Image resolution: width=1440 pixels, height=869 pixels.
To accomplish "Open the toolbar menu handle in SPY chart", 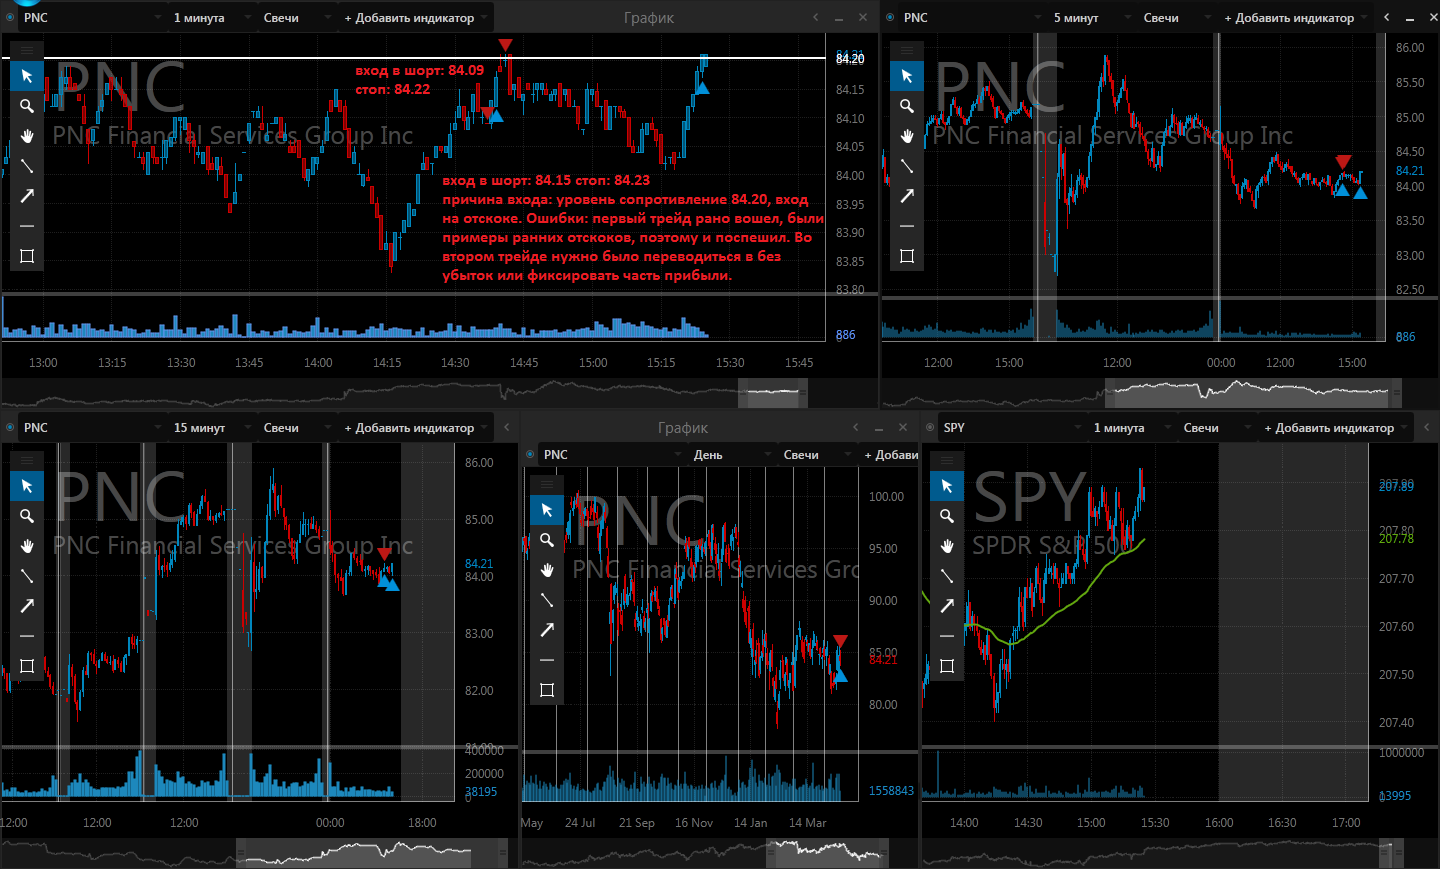I will point(947,460).
